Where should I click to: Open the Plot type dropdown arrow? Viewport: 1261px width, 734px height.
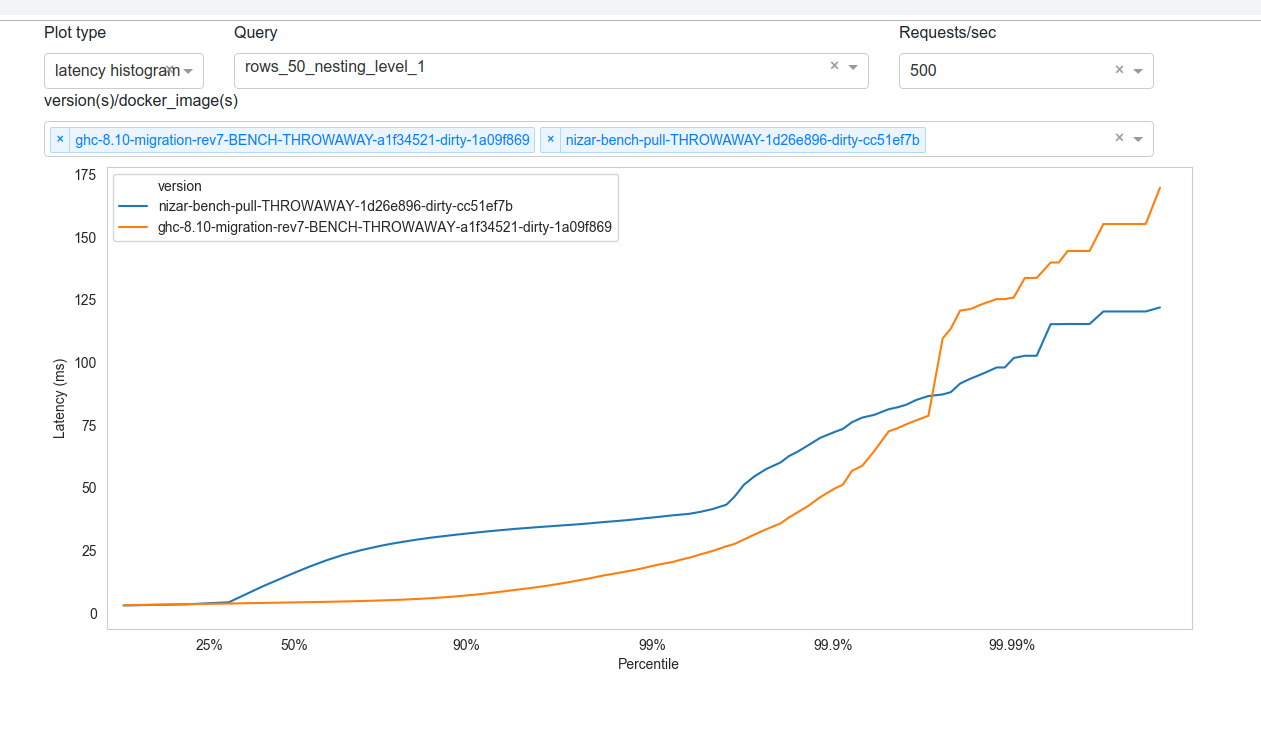tap(188, 71)
